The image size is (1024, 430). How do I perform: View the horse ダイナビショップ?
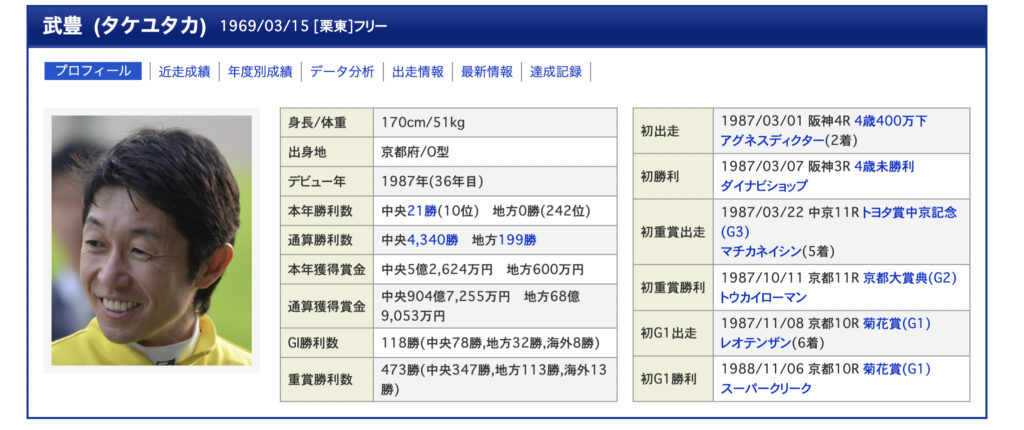[x=764, y=186]
